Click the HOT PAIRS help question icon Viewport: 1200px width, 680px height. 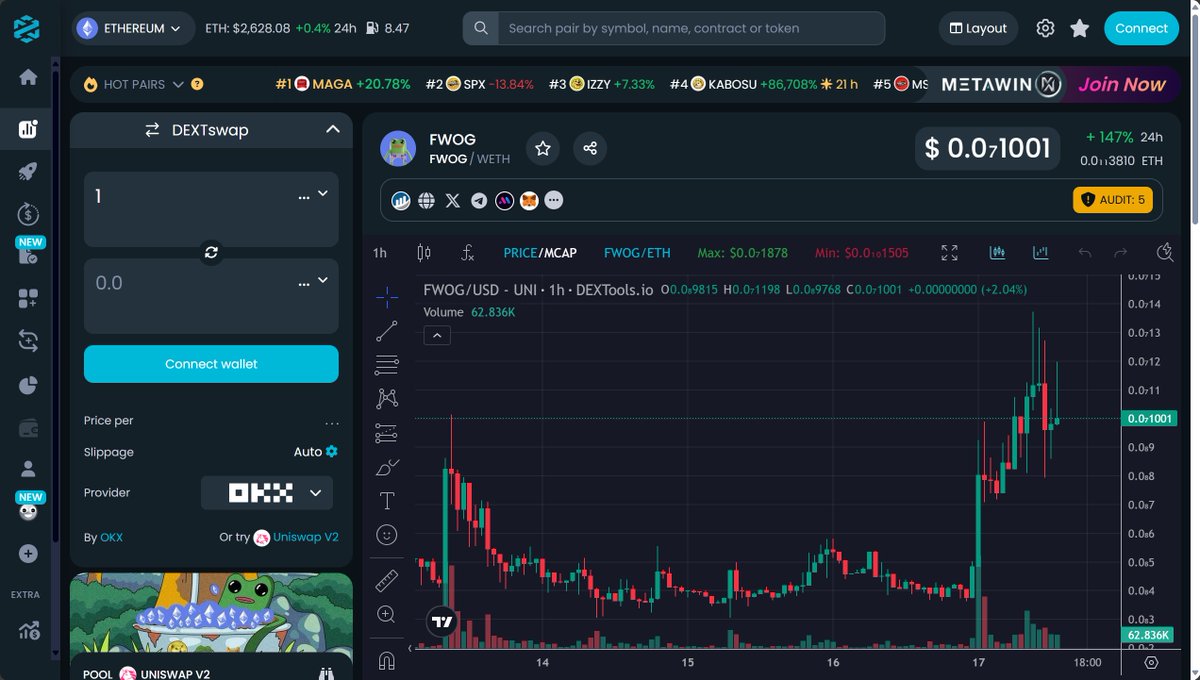(x=197, y=85)
